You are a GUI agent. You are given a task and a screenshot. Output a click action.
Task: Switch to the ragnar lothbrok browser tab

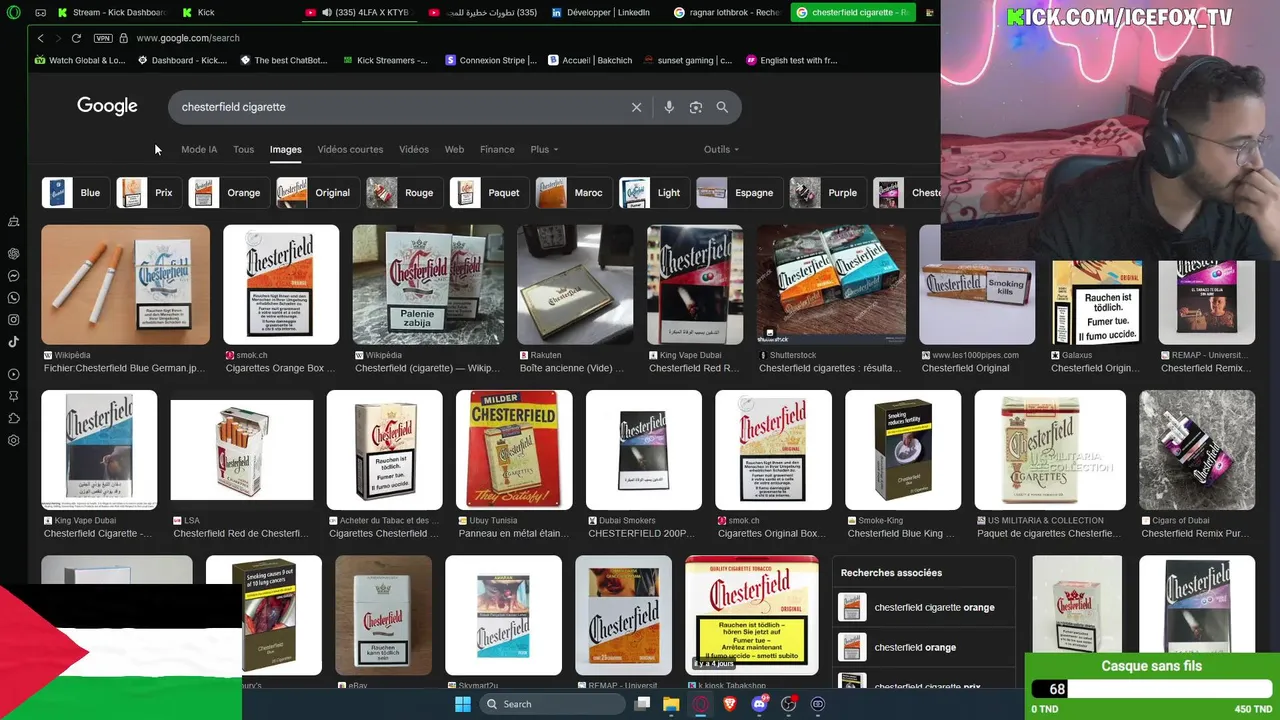coord(727,12)
